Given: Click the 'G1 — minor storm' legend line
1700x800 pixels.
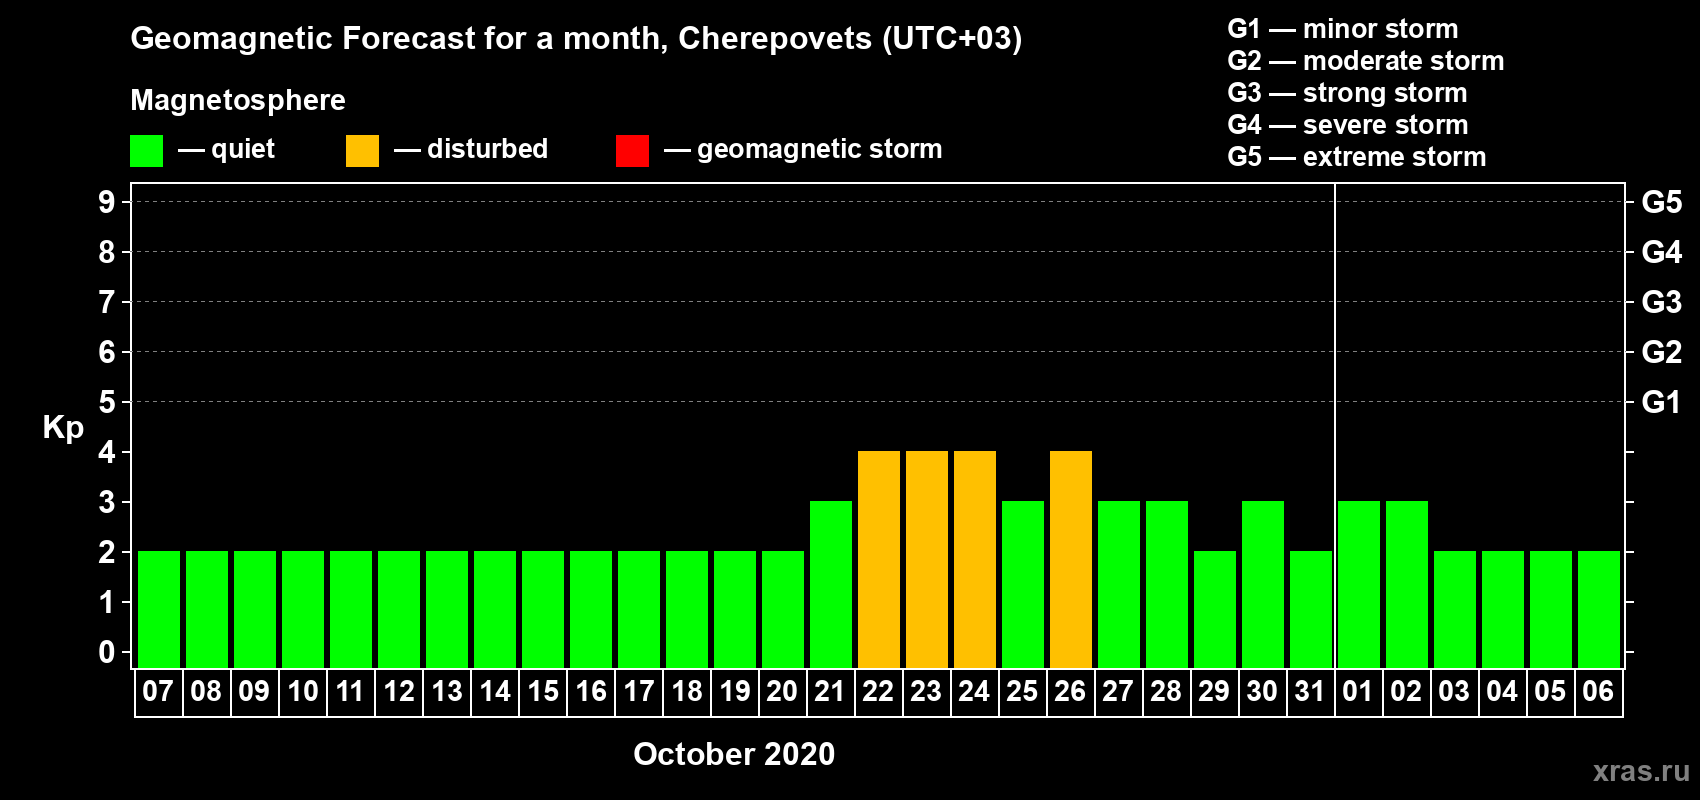Looking at the screenshot, I should [1343, 29].
